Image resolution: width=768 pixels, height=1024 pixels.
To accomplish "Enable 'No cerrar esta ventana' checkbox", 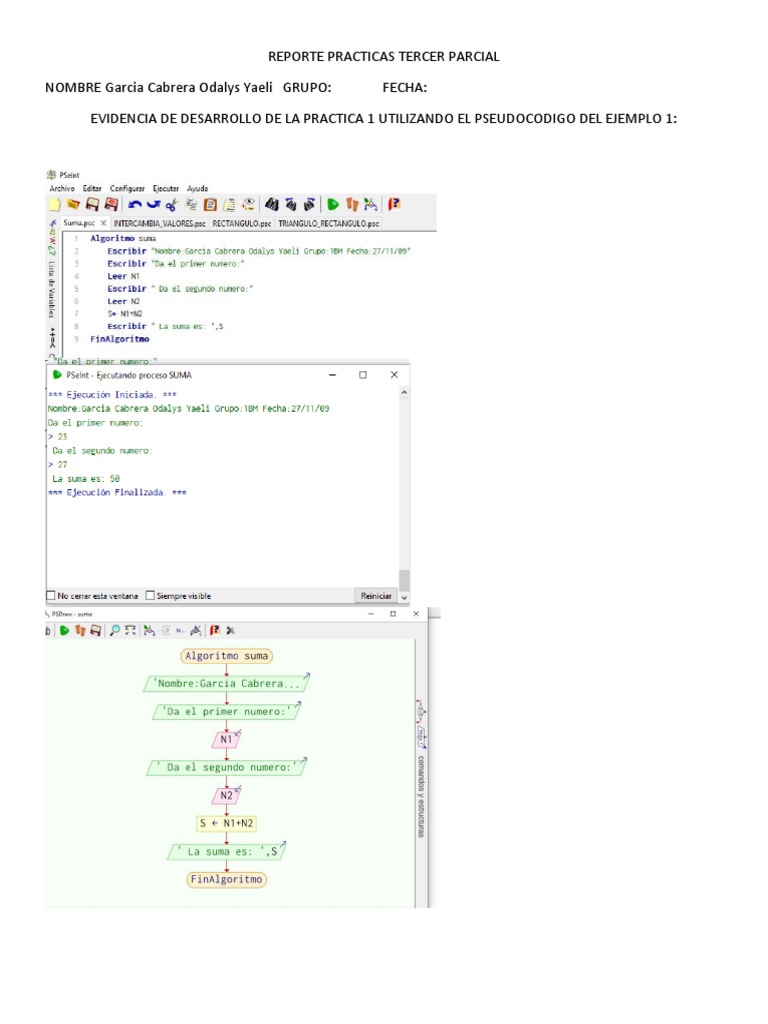I will (x=52, y=595).
